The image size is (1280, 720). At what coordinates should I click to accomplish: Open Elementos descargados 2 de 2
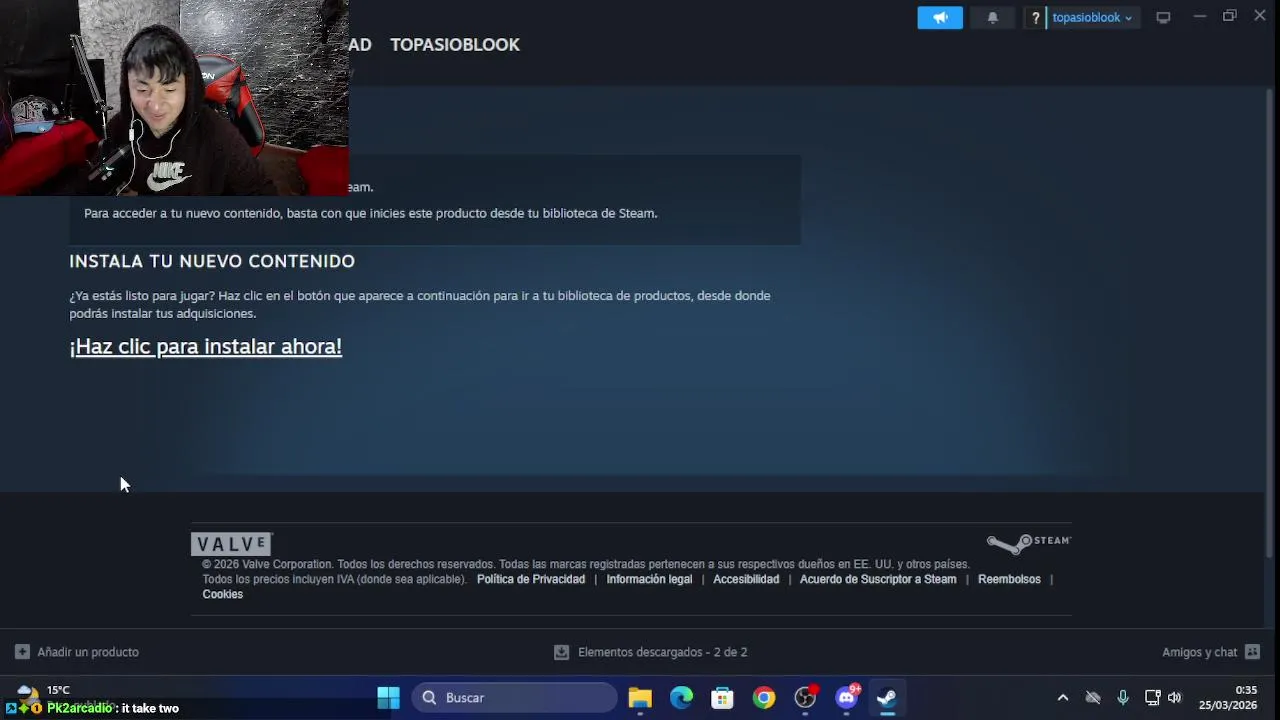click(x=662, y=652)
